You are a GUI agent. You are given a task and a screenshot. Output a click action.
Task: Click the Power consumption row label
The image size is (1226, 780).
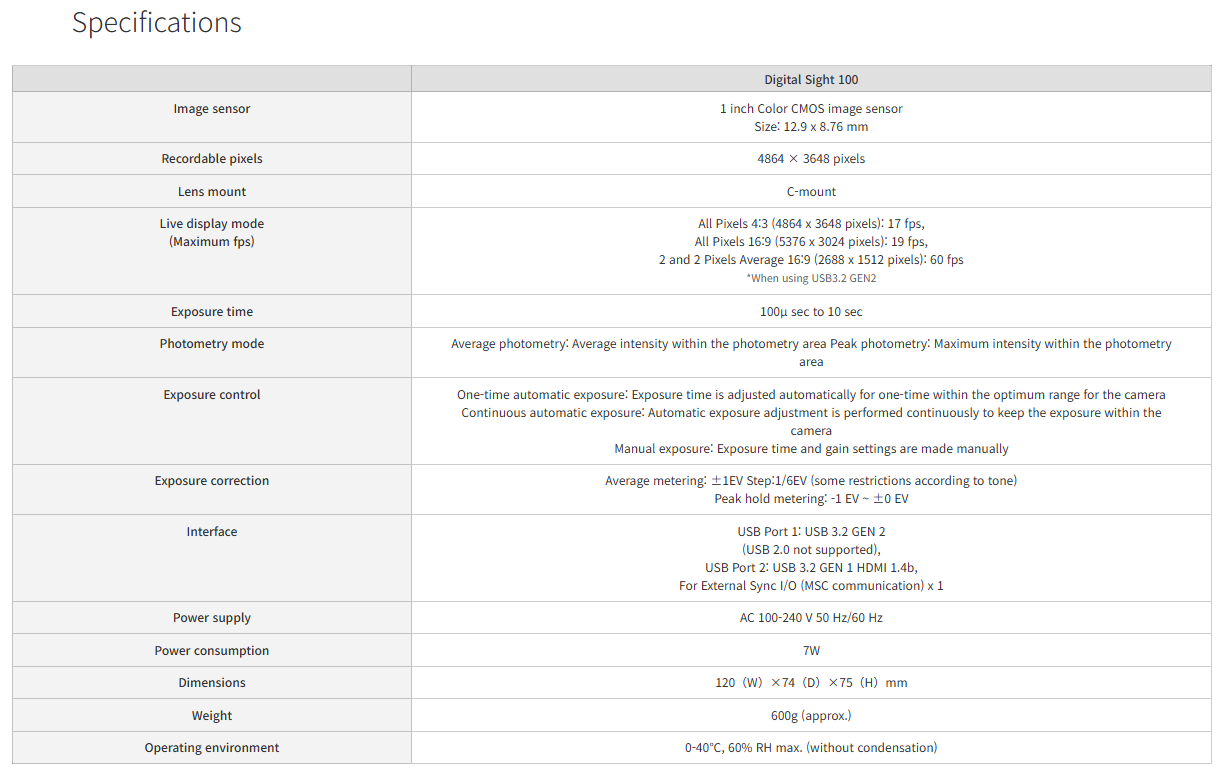(212, 651)
